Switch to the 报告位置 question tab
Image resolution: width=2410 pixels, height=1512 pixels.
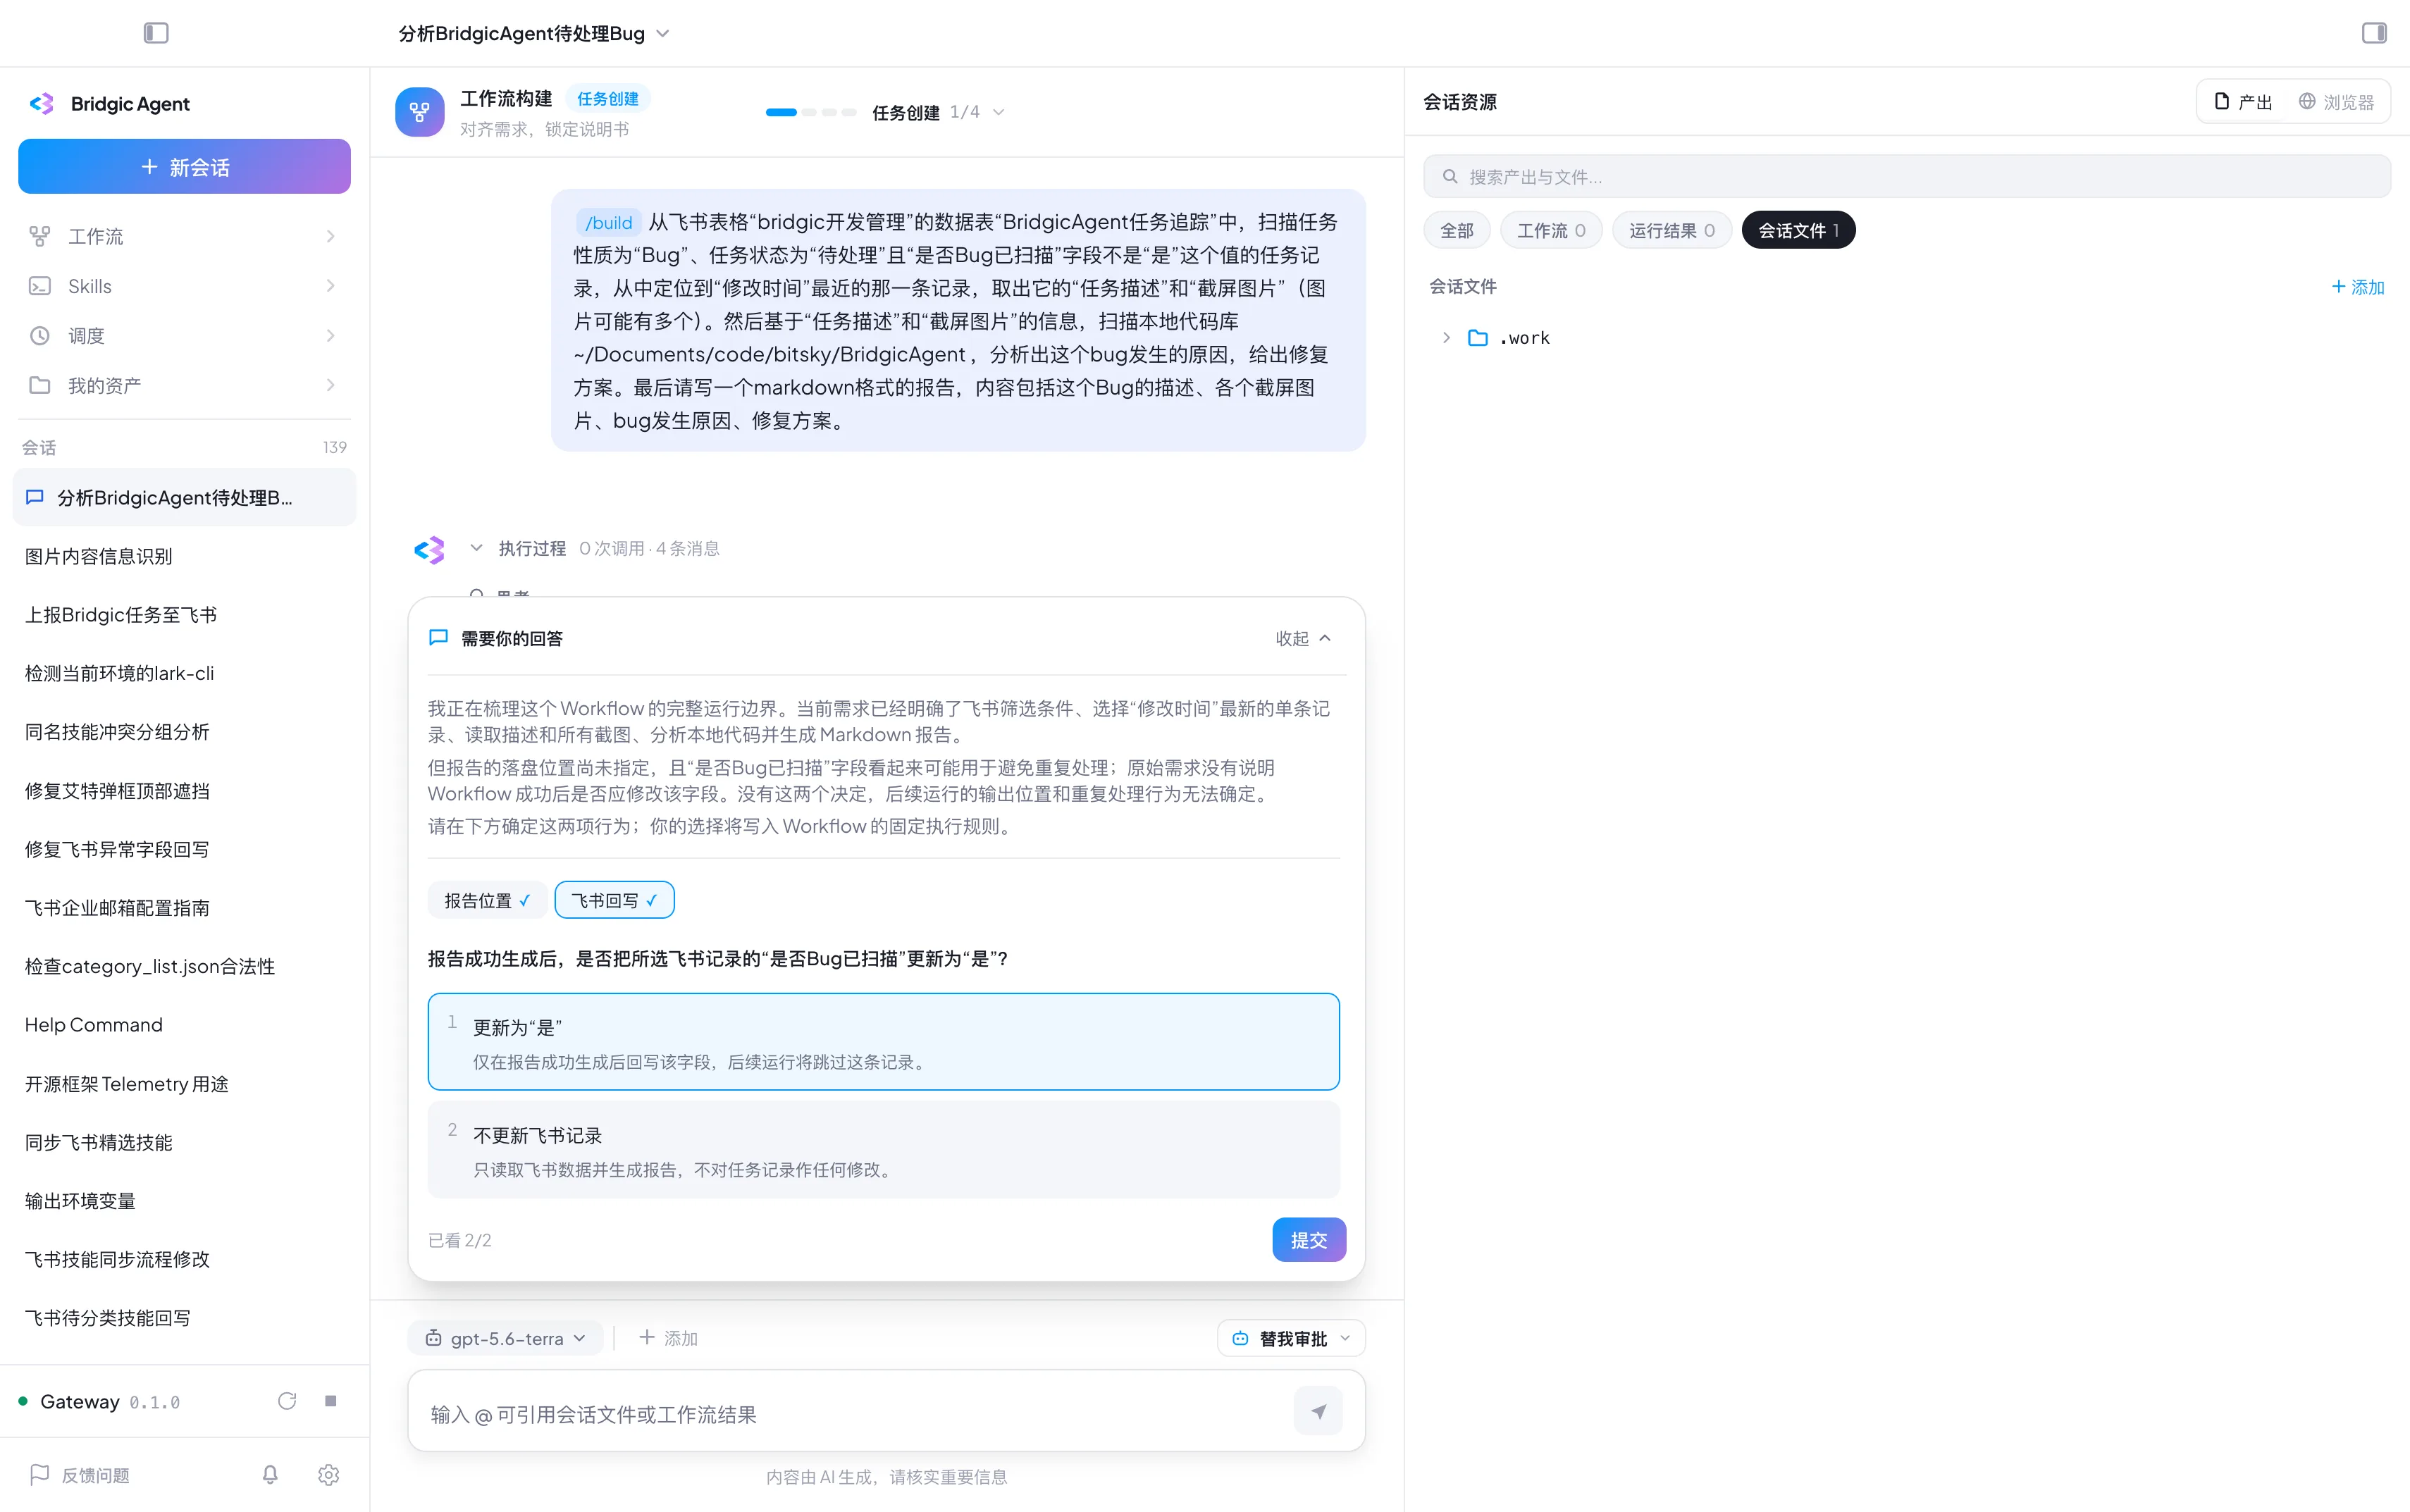[487, 900]
